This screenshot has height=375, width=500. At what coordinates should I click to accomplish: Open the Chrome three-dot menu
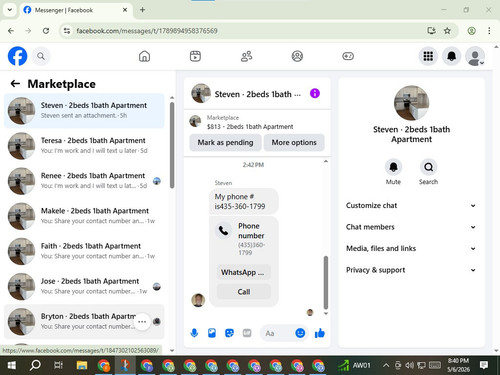click(x=489, y=31)
